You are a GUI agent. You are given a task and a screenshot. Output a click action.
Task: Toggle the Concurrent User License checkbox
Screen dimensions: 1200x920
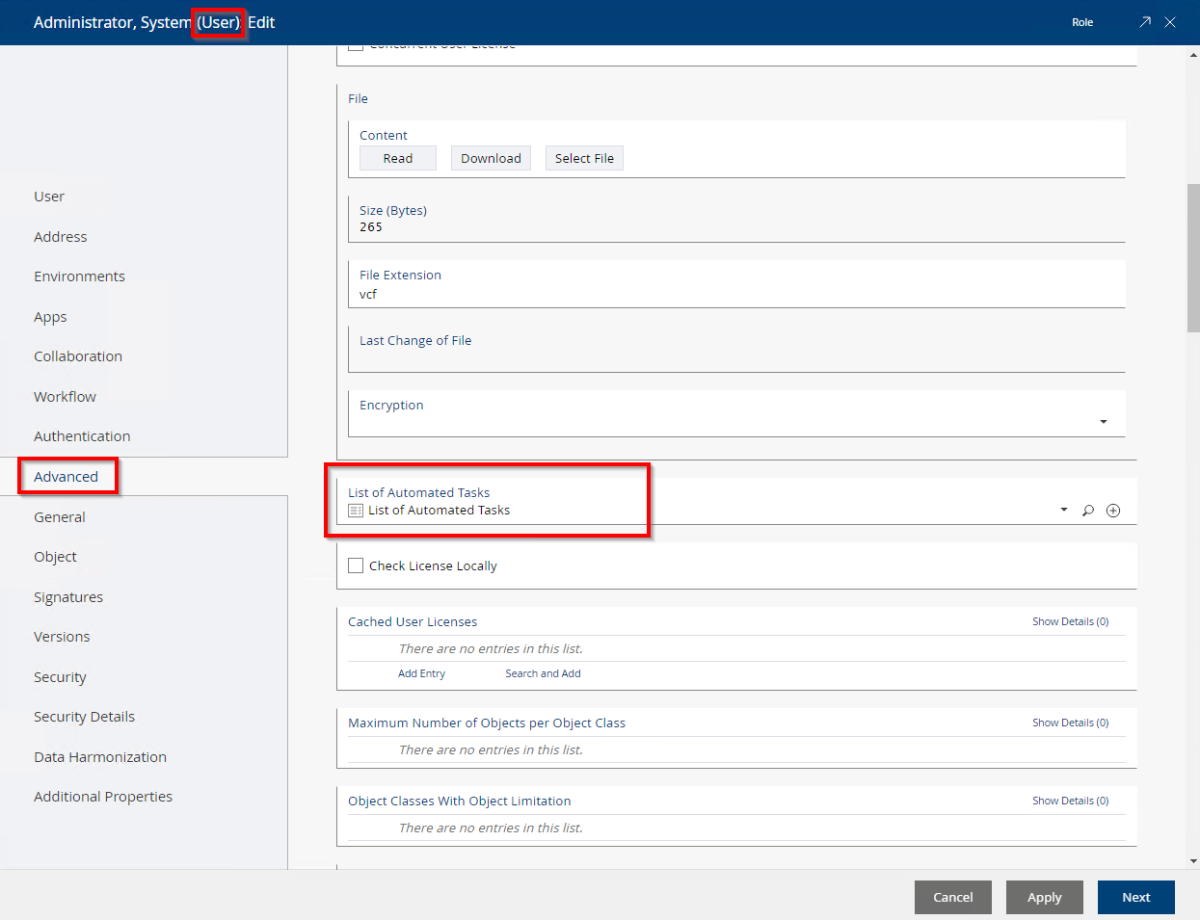tap(356, 46)
